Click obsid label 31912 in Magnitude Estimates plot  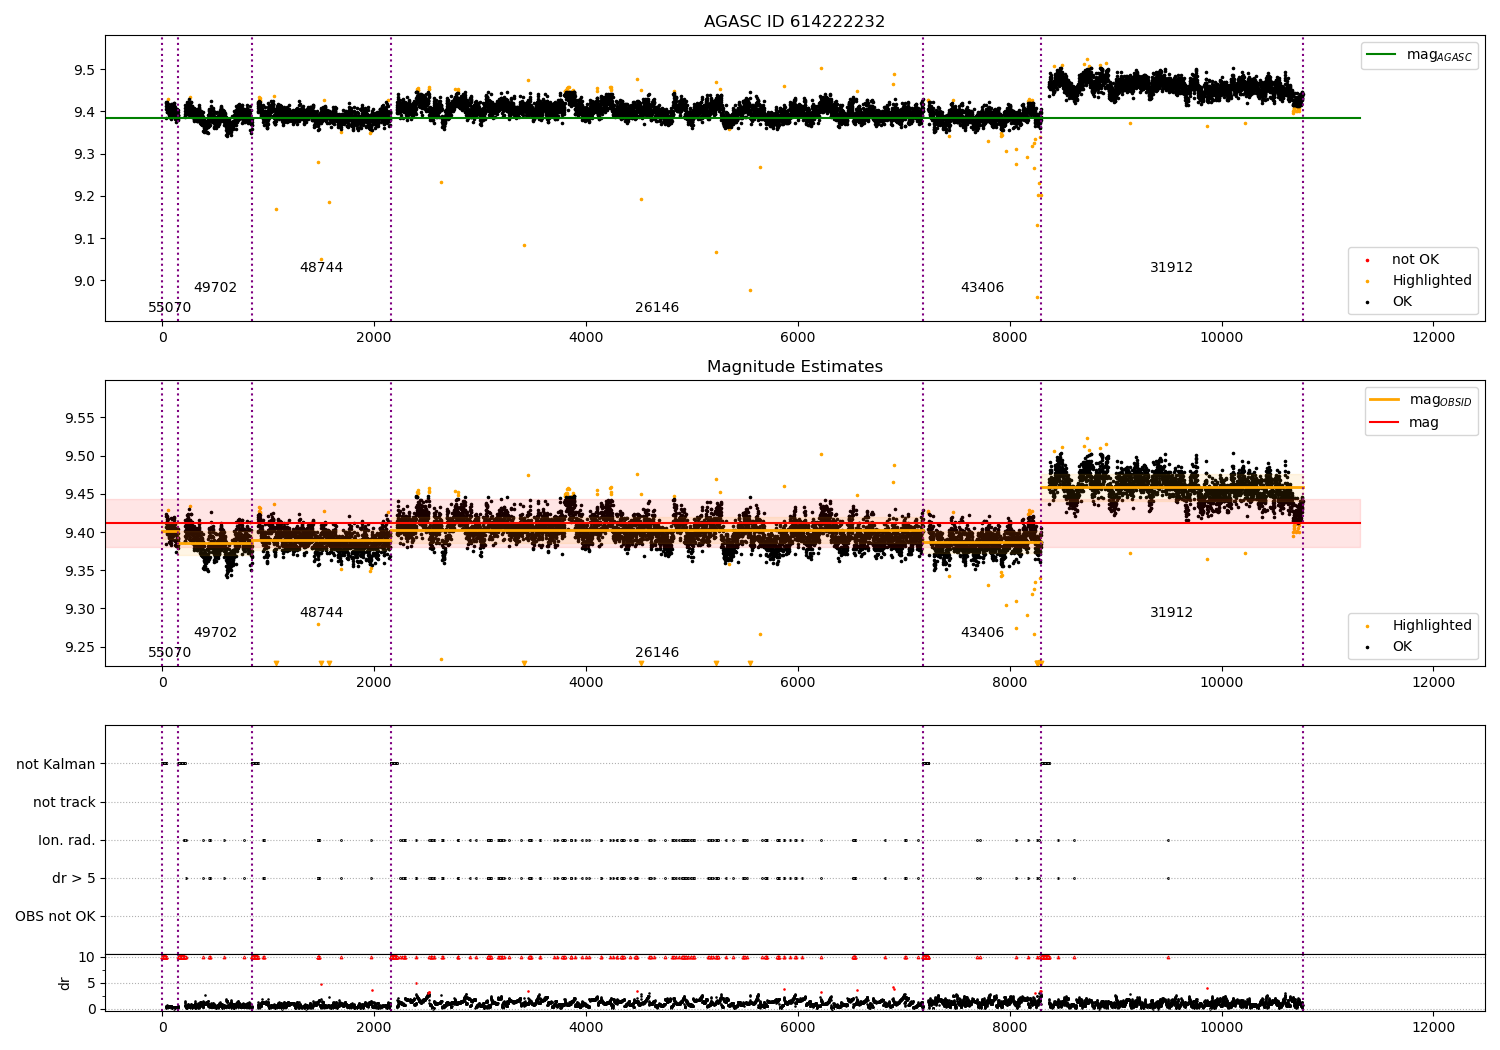[1171, 612]
